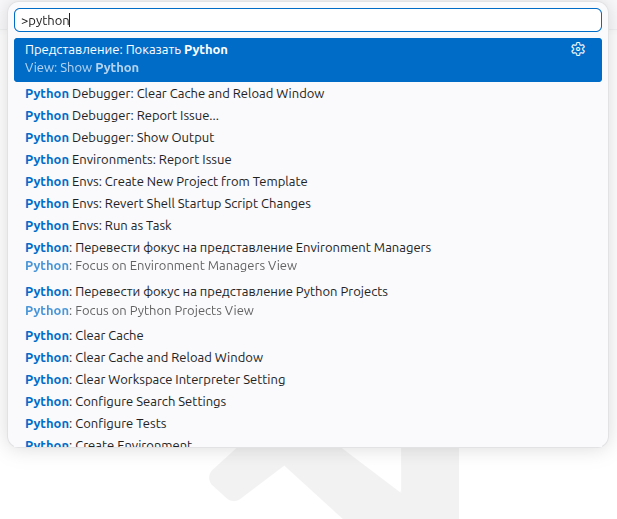Choose Python: Clear Cache and Reload Window
617x519 pixels.
(308, 358)
